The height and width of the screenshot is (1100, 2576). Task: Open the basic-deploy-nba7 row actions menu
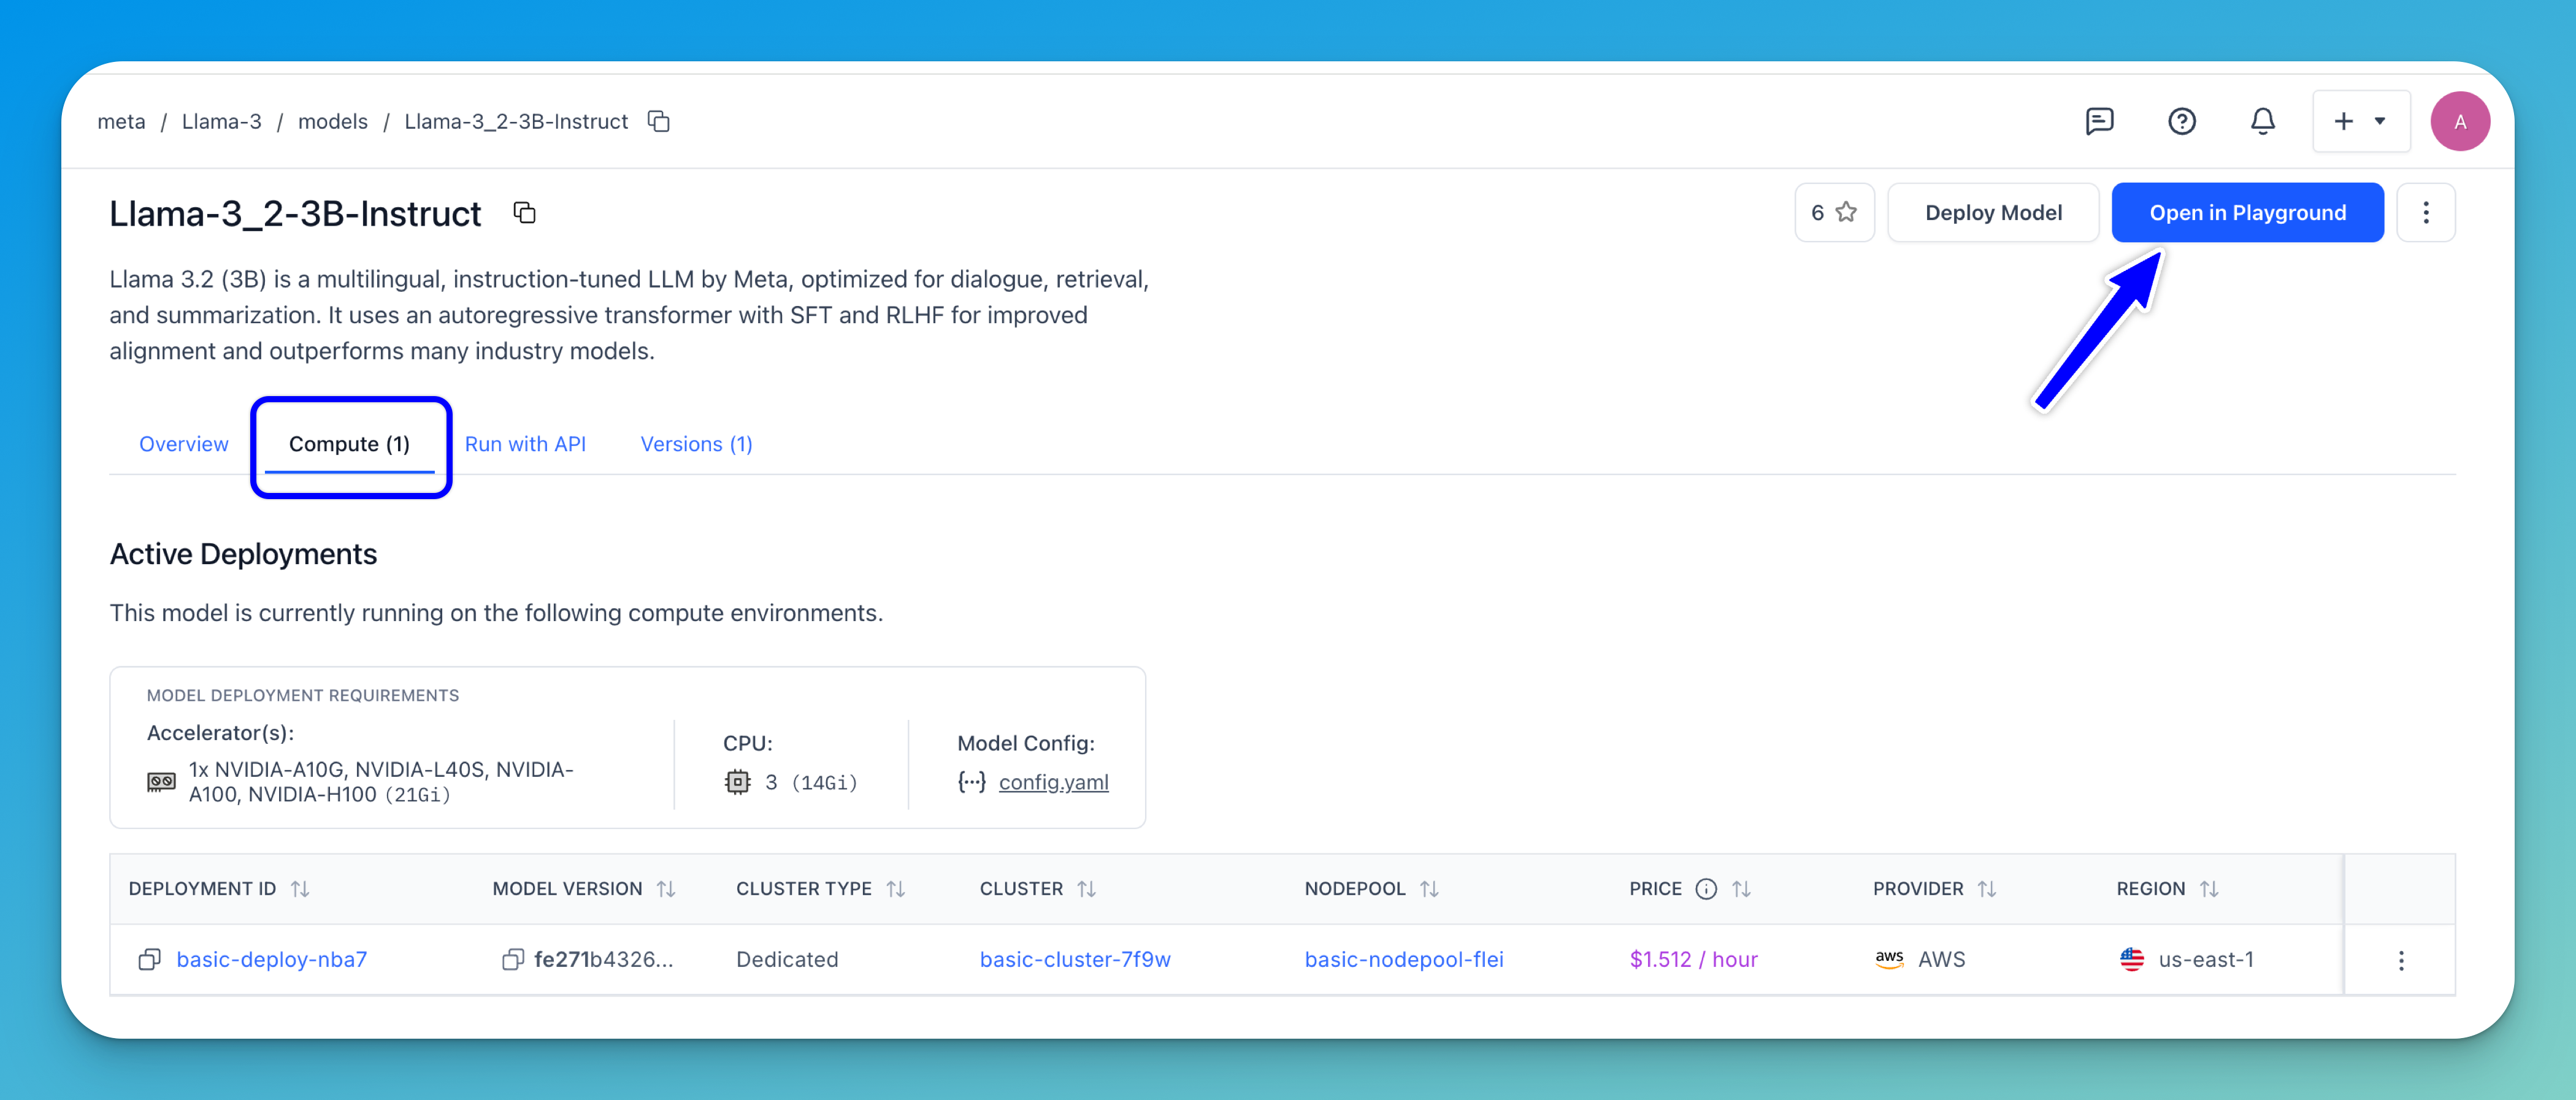pyautogui.click(x=2400, y=960)
